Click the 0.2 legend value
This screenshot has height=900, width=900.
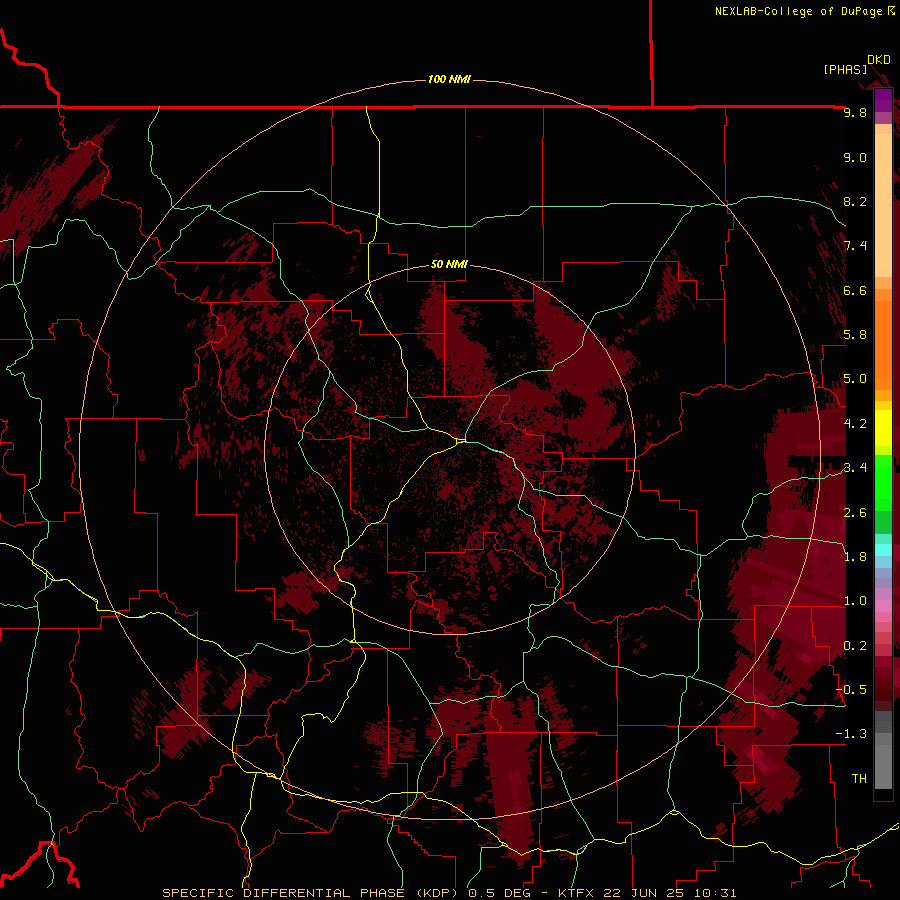(855, 646)
